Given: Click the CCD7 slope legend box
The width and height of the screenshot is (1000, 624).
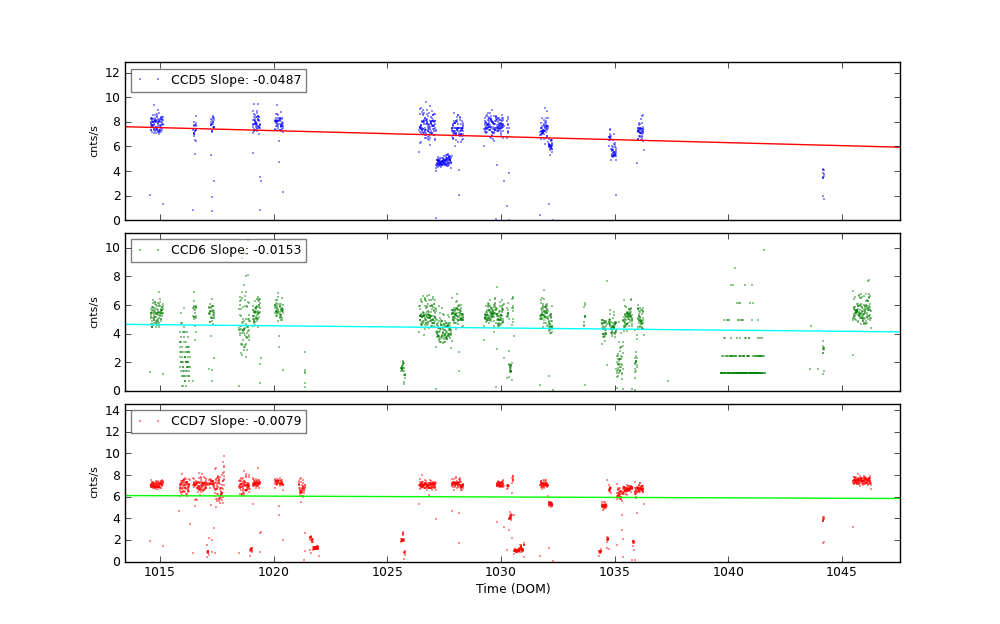Looking at the screenshot, I should tap(218, 421).
